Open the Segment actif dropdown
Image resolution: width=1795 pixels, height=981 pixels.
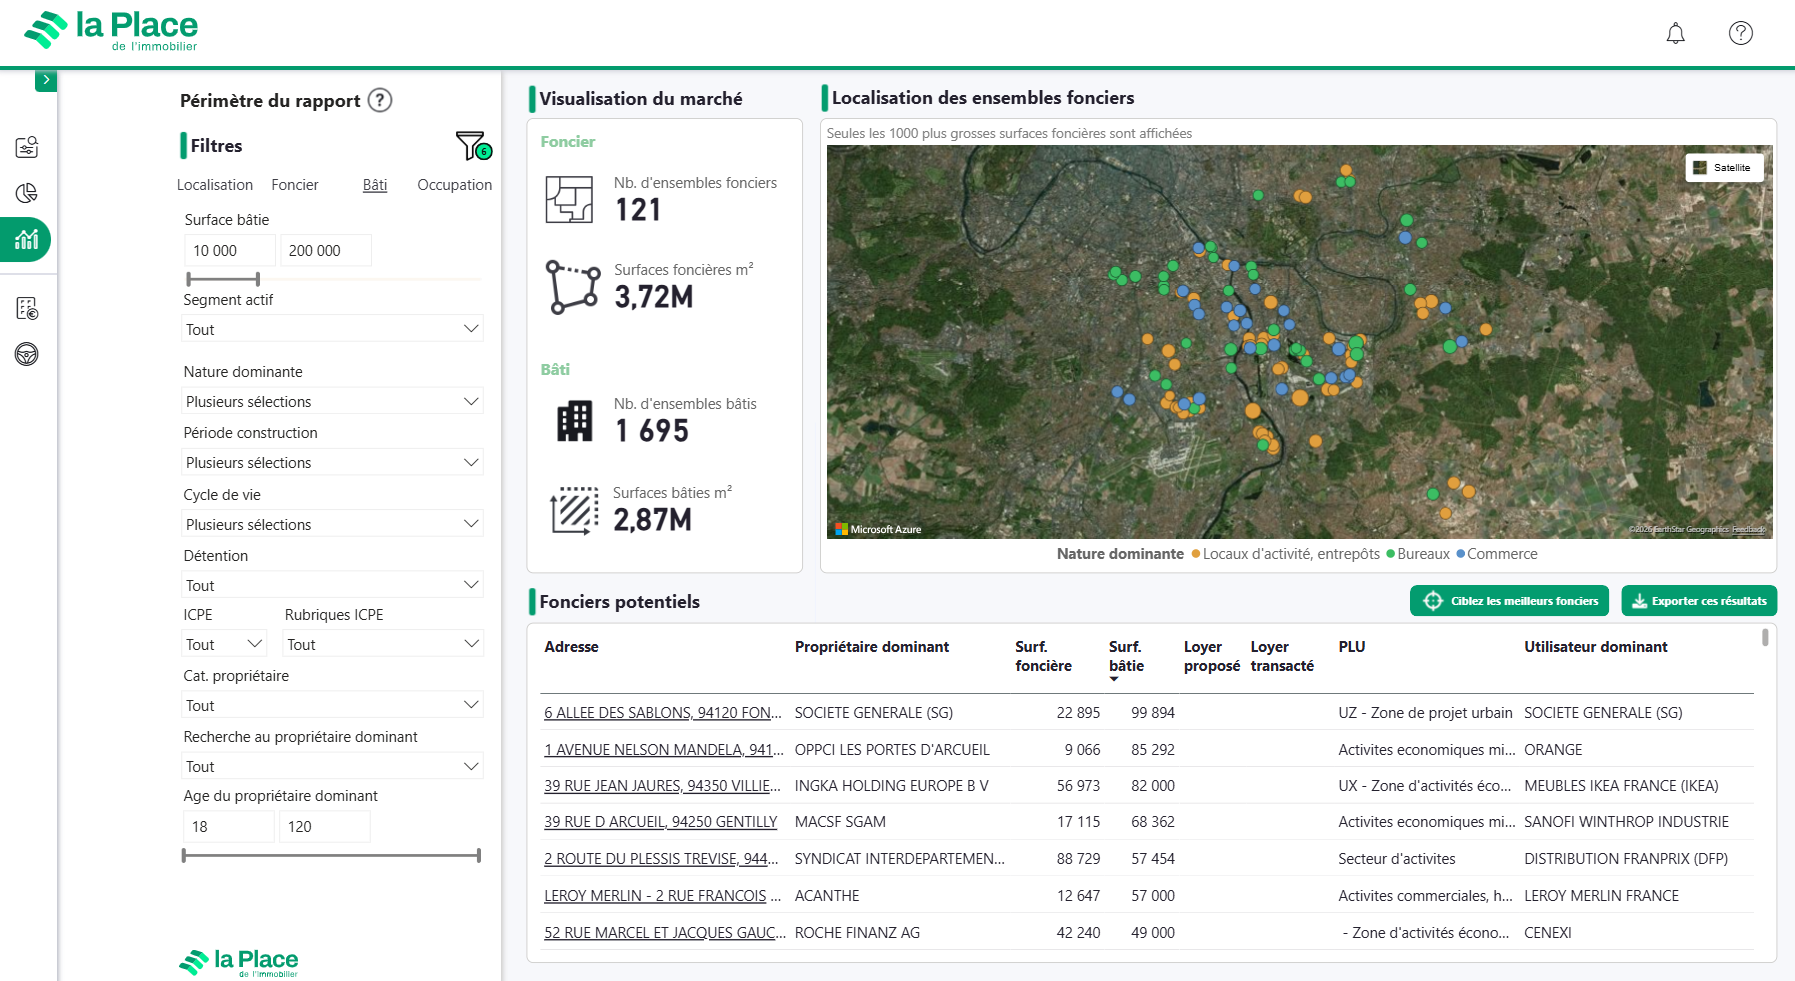point(332,329)
